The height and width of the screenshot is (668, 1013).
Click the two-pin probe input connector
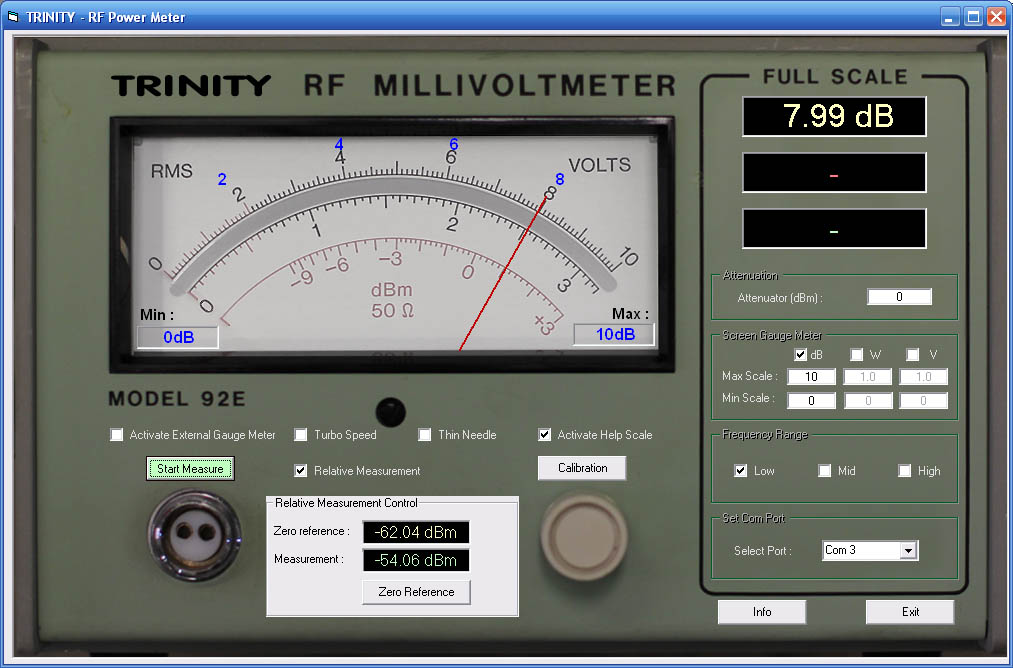[194, 535]
